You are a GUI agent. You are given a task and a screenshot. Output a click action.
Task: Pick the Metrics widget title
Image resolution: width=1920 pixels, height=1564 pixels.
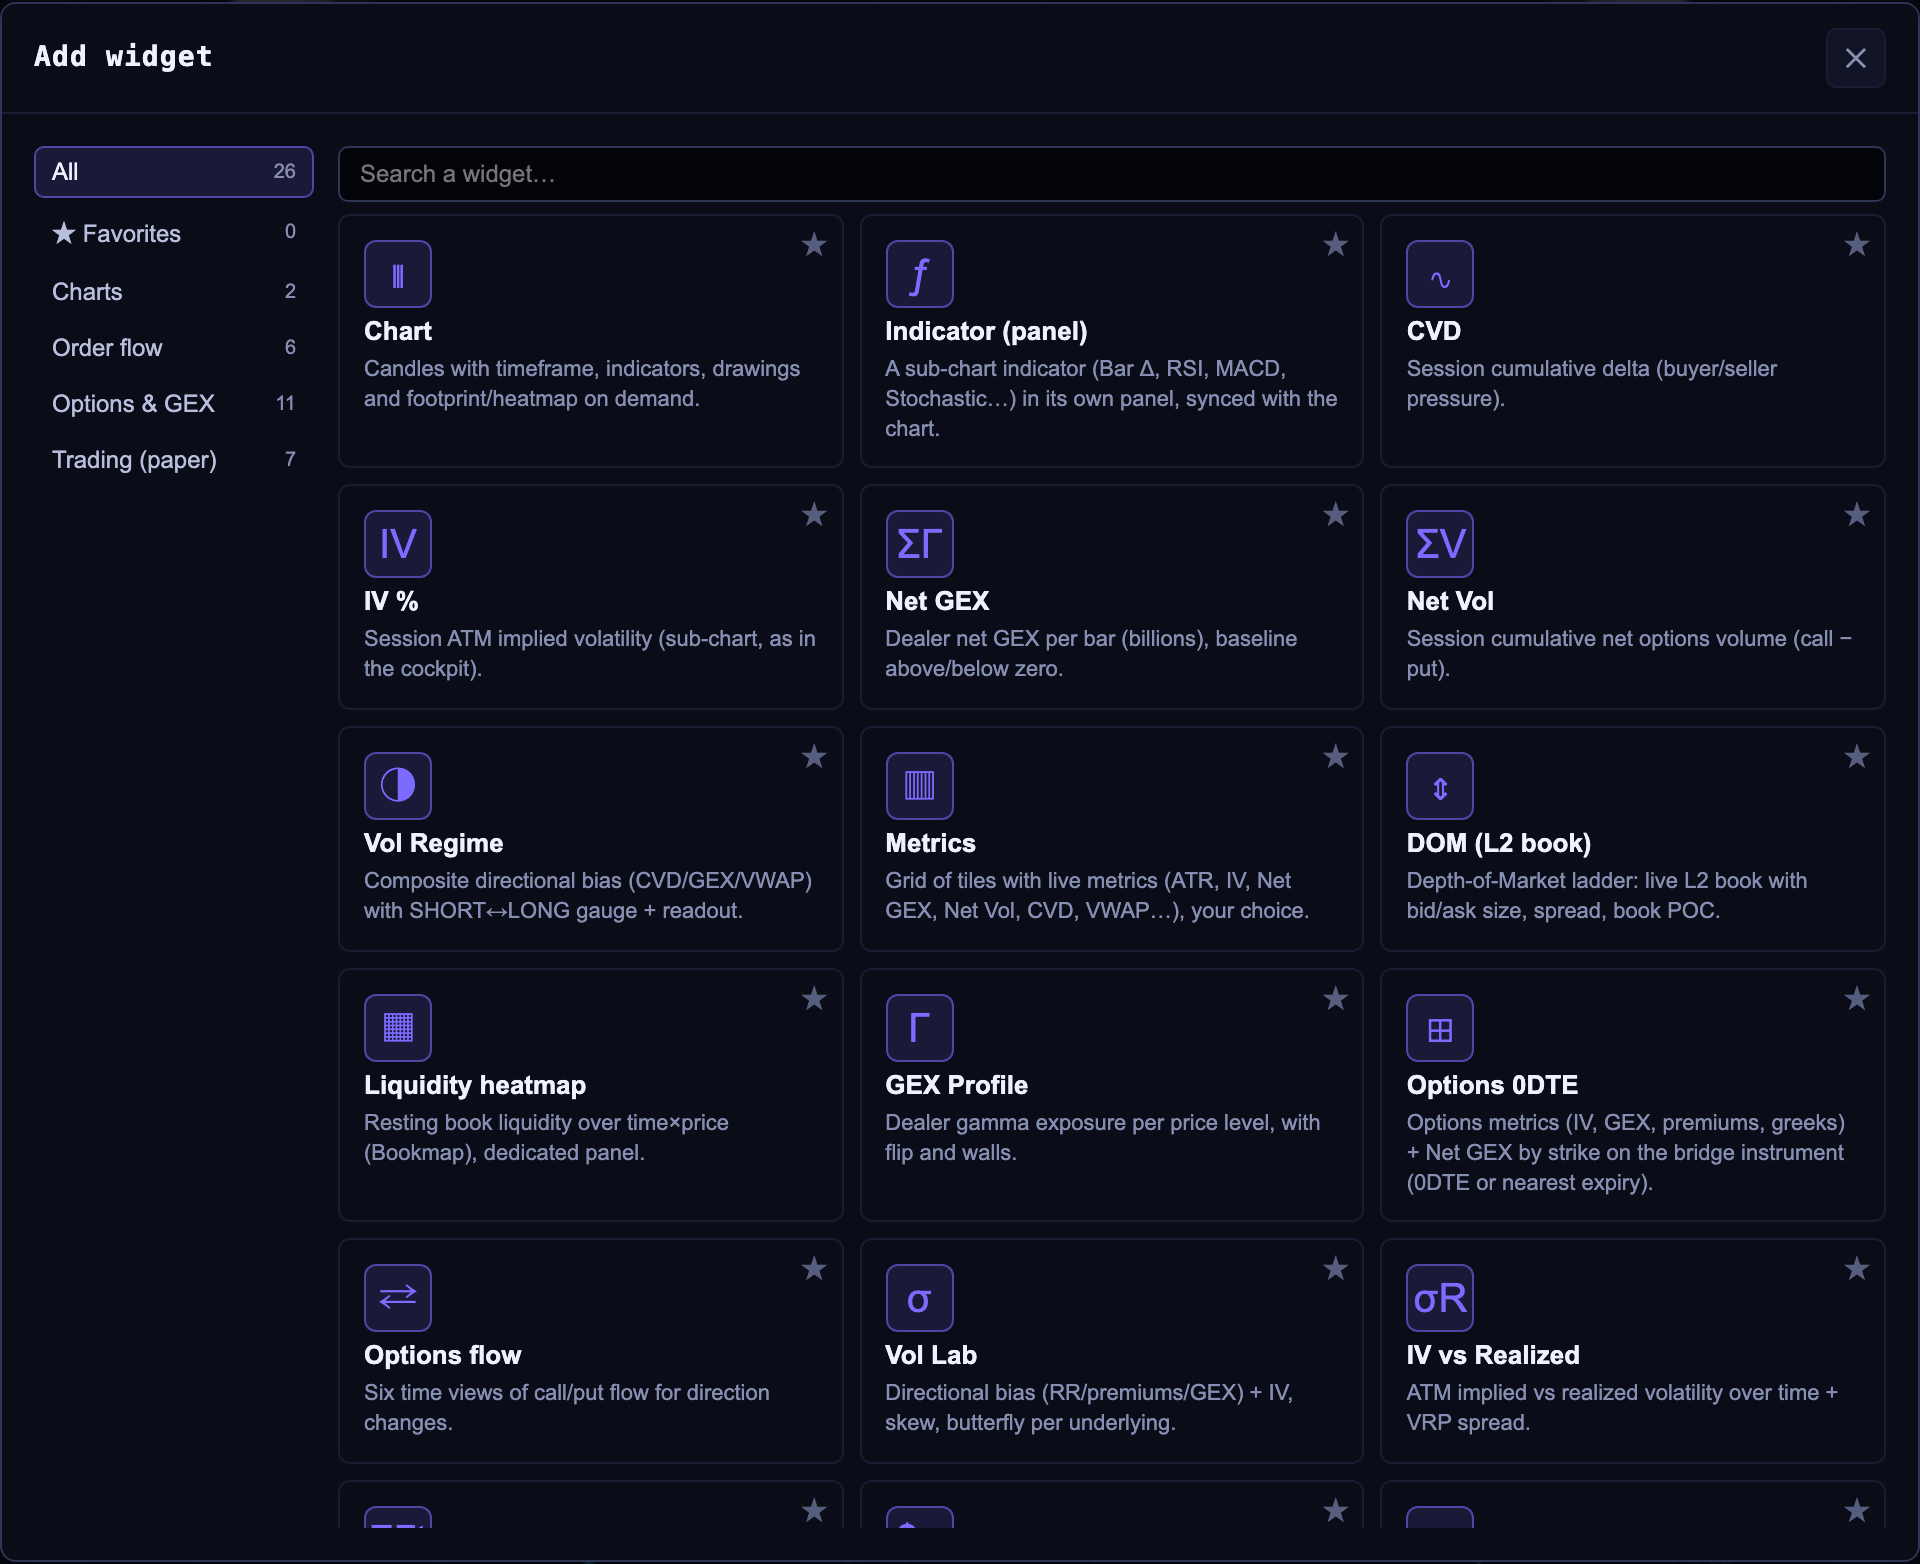(x=930, y=843)
